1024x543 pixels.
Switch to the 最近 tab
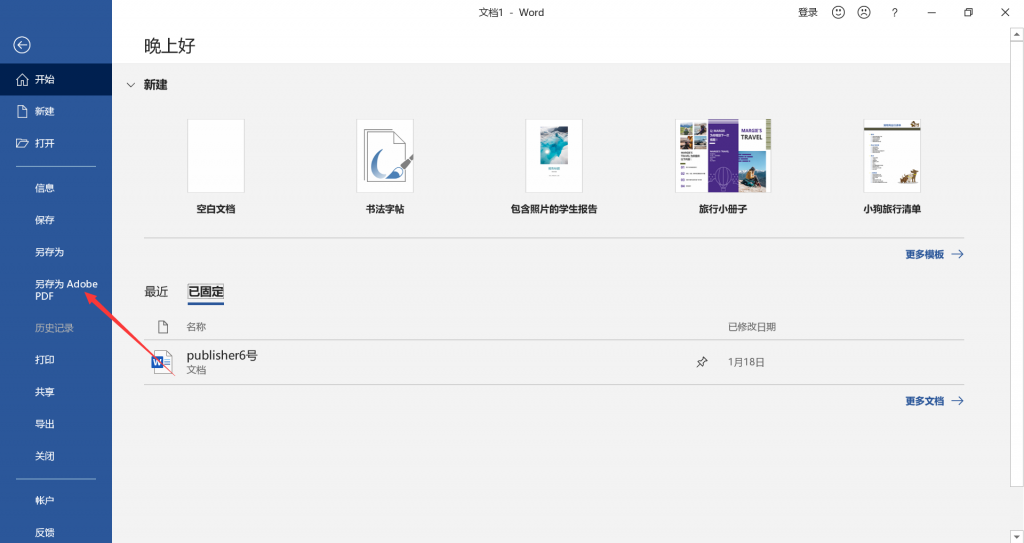156,291
